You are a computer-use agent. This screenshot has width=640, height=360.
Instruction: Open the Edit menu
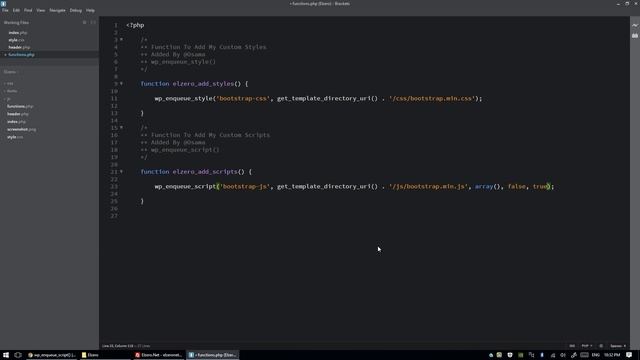[16, 10]
